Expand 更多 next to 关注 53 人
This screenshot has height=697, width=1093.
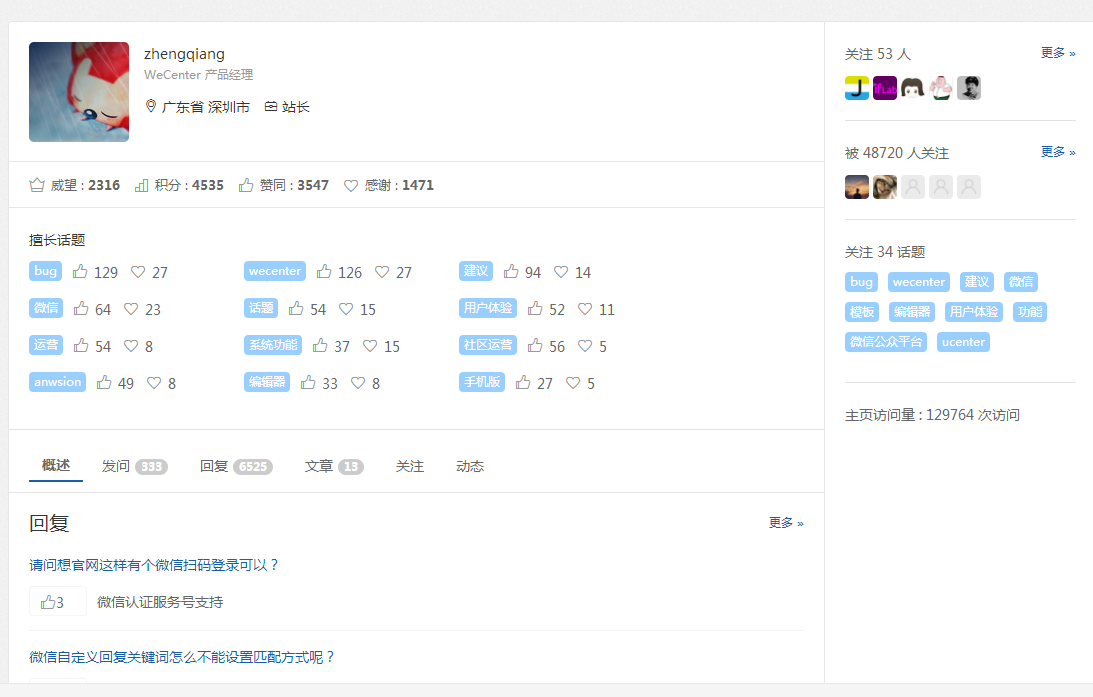[1058, 53]
